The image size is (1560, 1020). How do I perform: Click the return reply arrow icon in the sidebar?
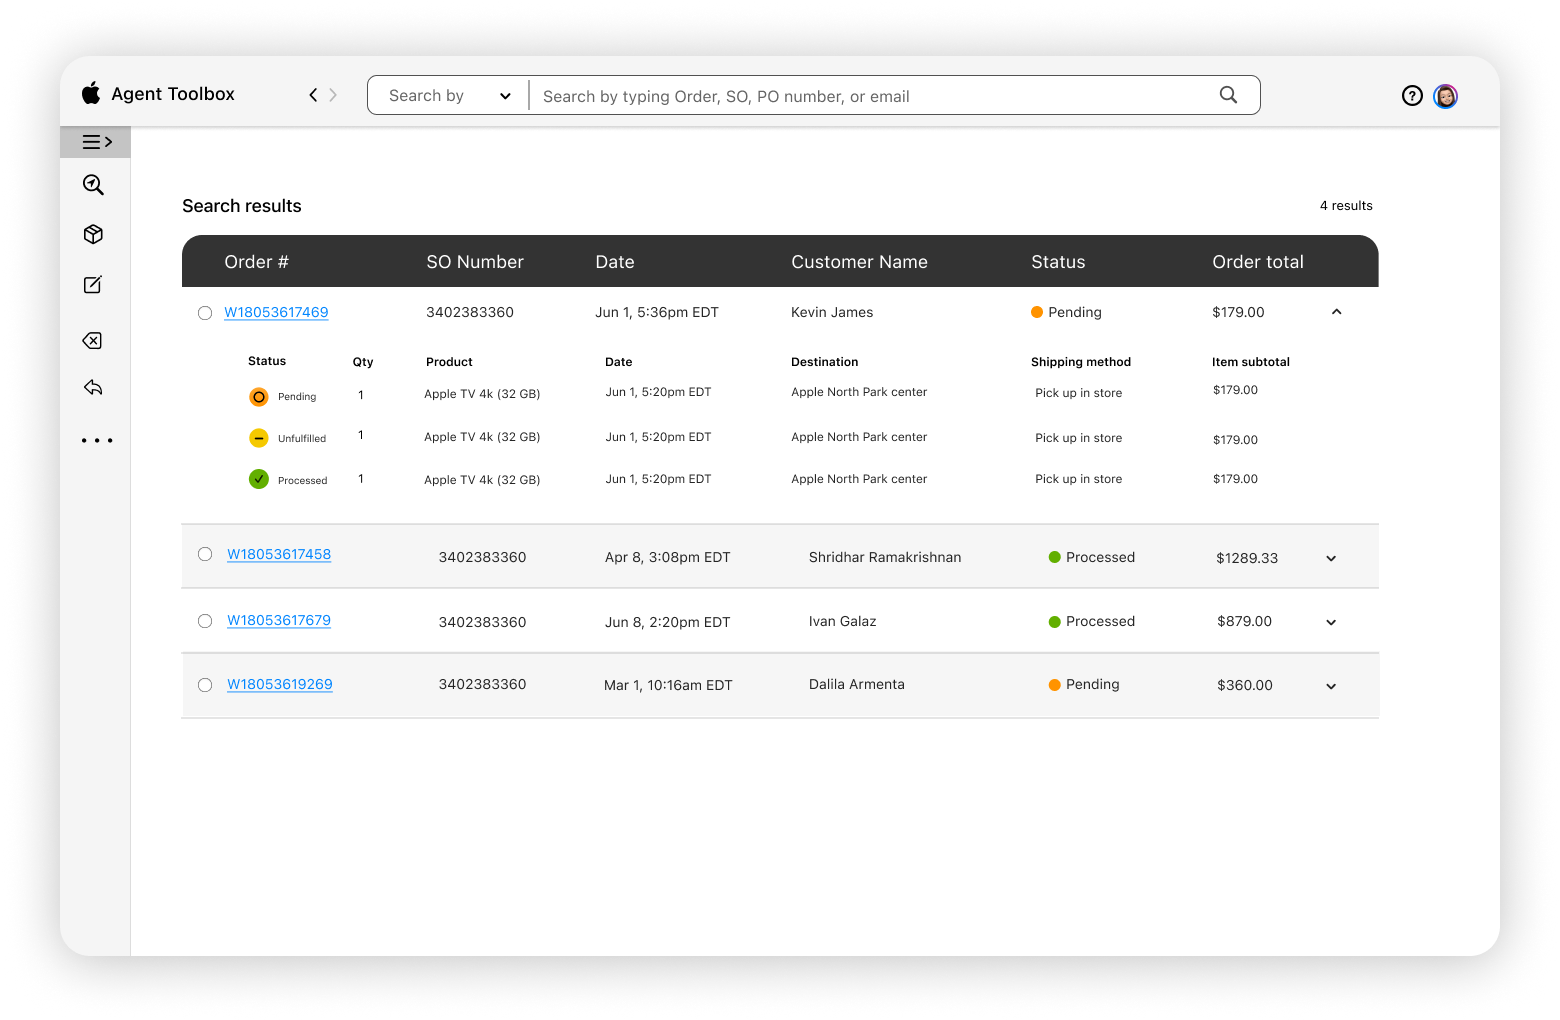click(x=93, y=387)
